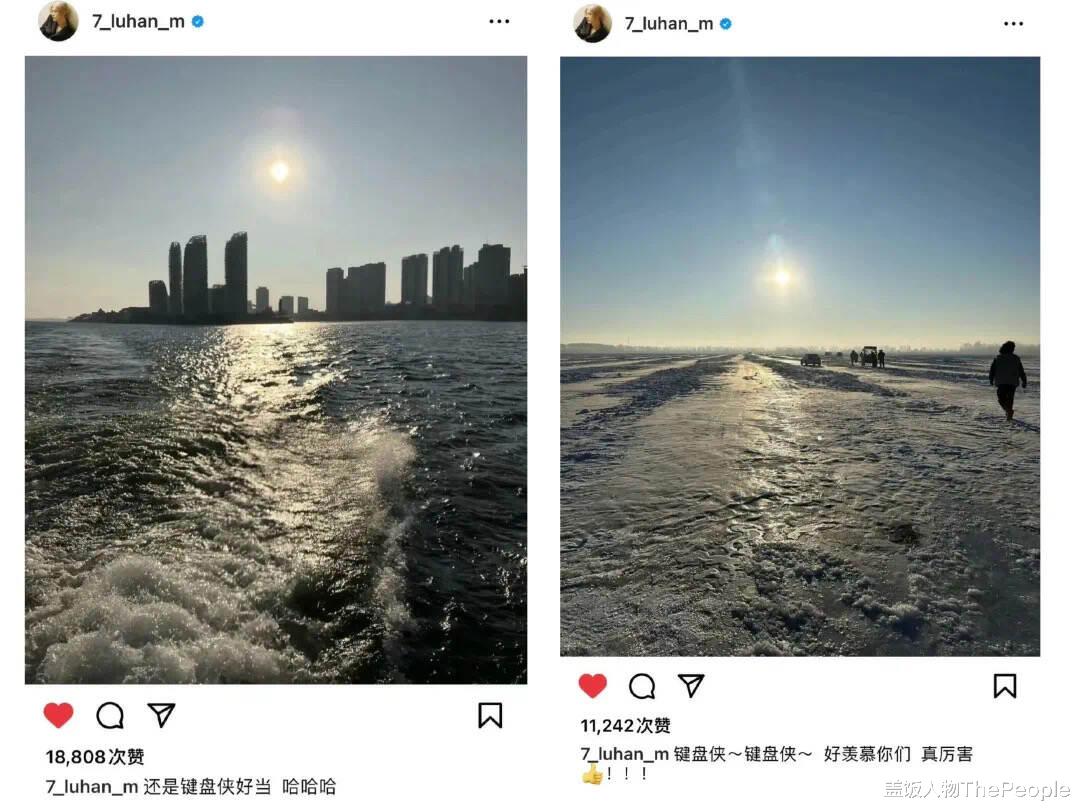Viewport: 1080px width, 810px height.
Task: Share the left post with paper-plane icon
Action: (x=161, y=715)
